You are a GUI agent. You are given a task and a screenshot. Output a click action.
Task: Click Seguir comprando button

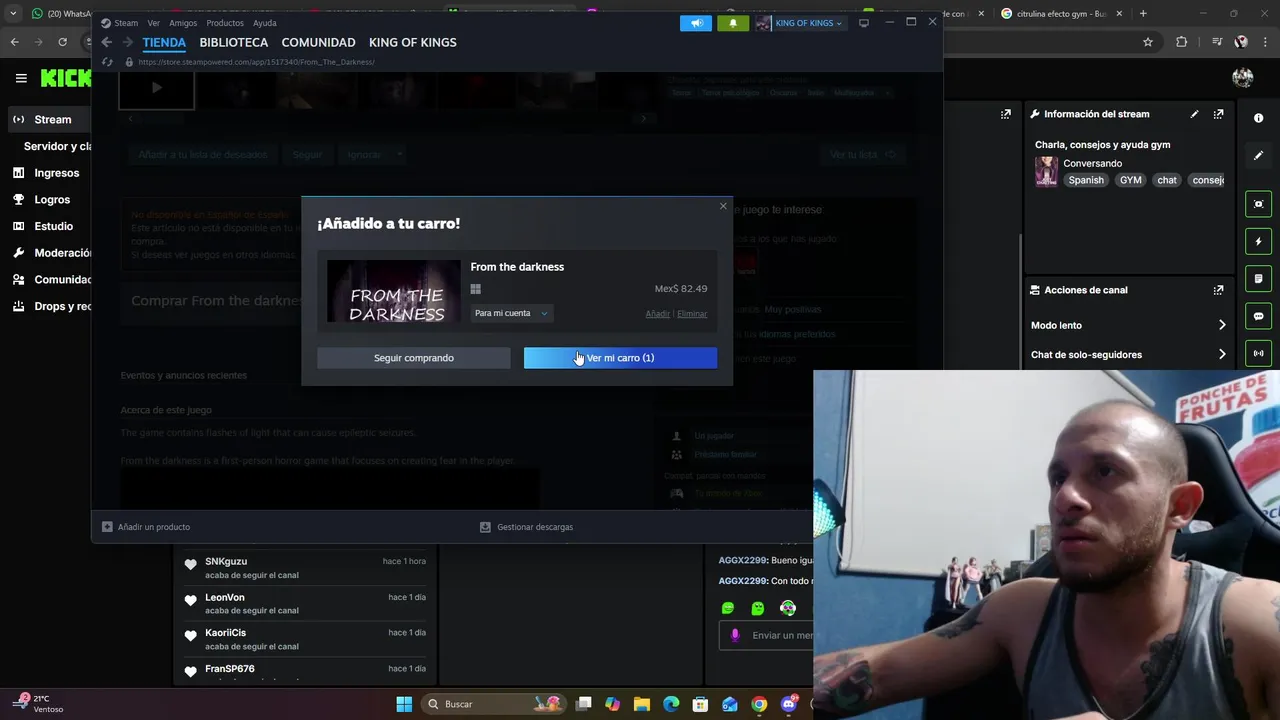coord(413,358)
